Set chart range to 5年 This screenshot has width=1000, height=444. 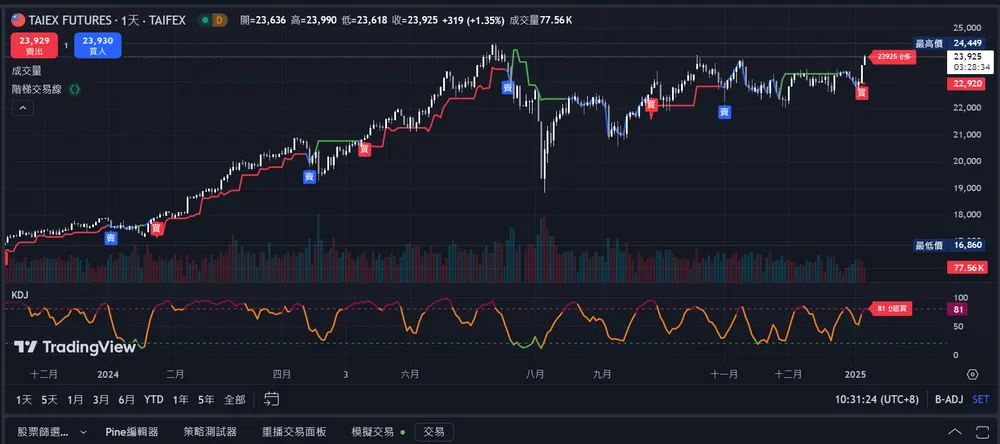[x=206, y=400]
